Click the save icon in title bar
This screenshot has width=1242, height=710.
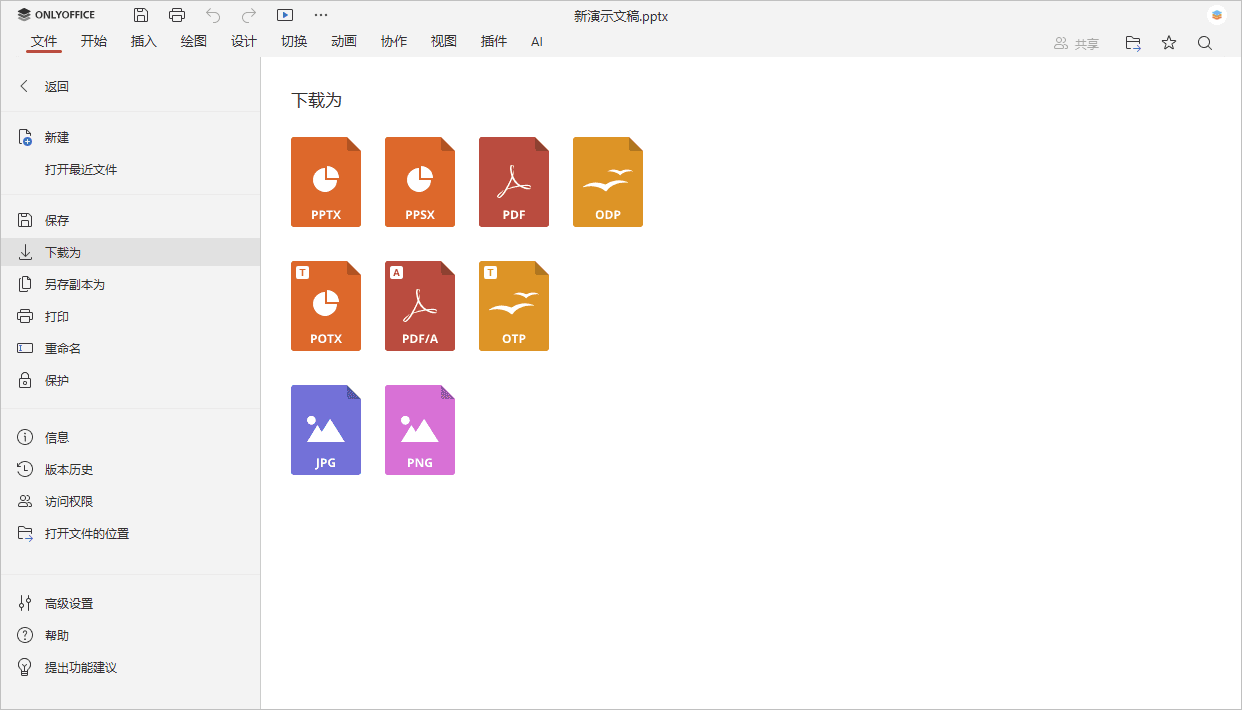[x=141, y=15]
